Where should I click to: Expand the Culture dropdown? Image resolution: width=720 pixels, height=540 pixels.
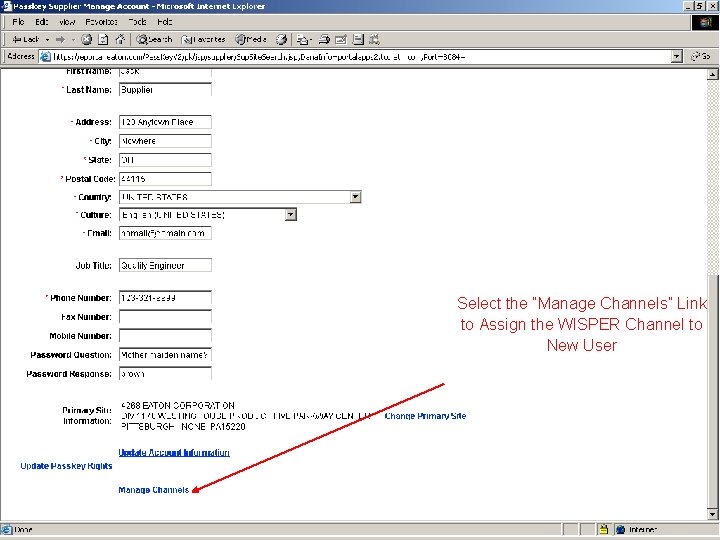pyautogui.click(x=290, y=214)
